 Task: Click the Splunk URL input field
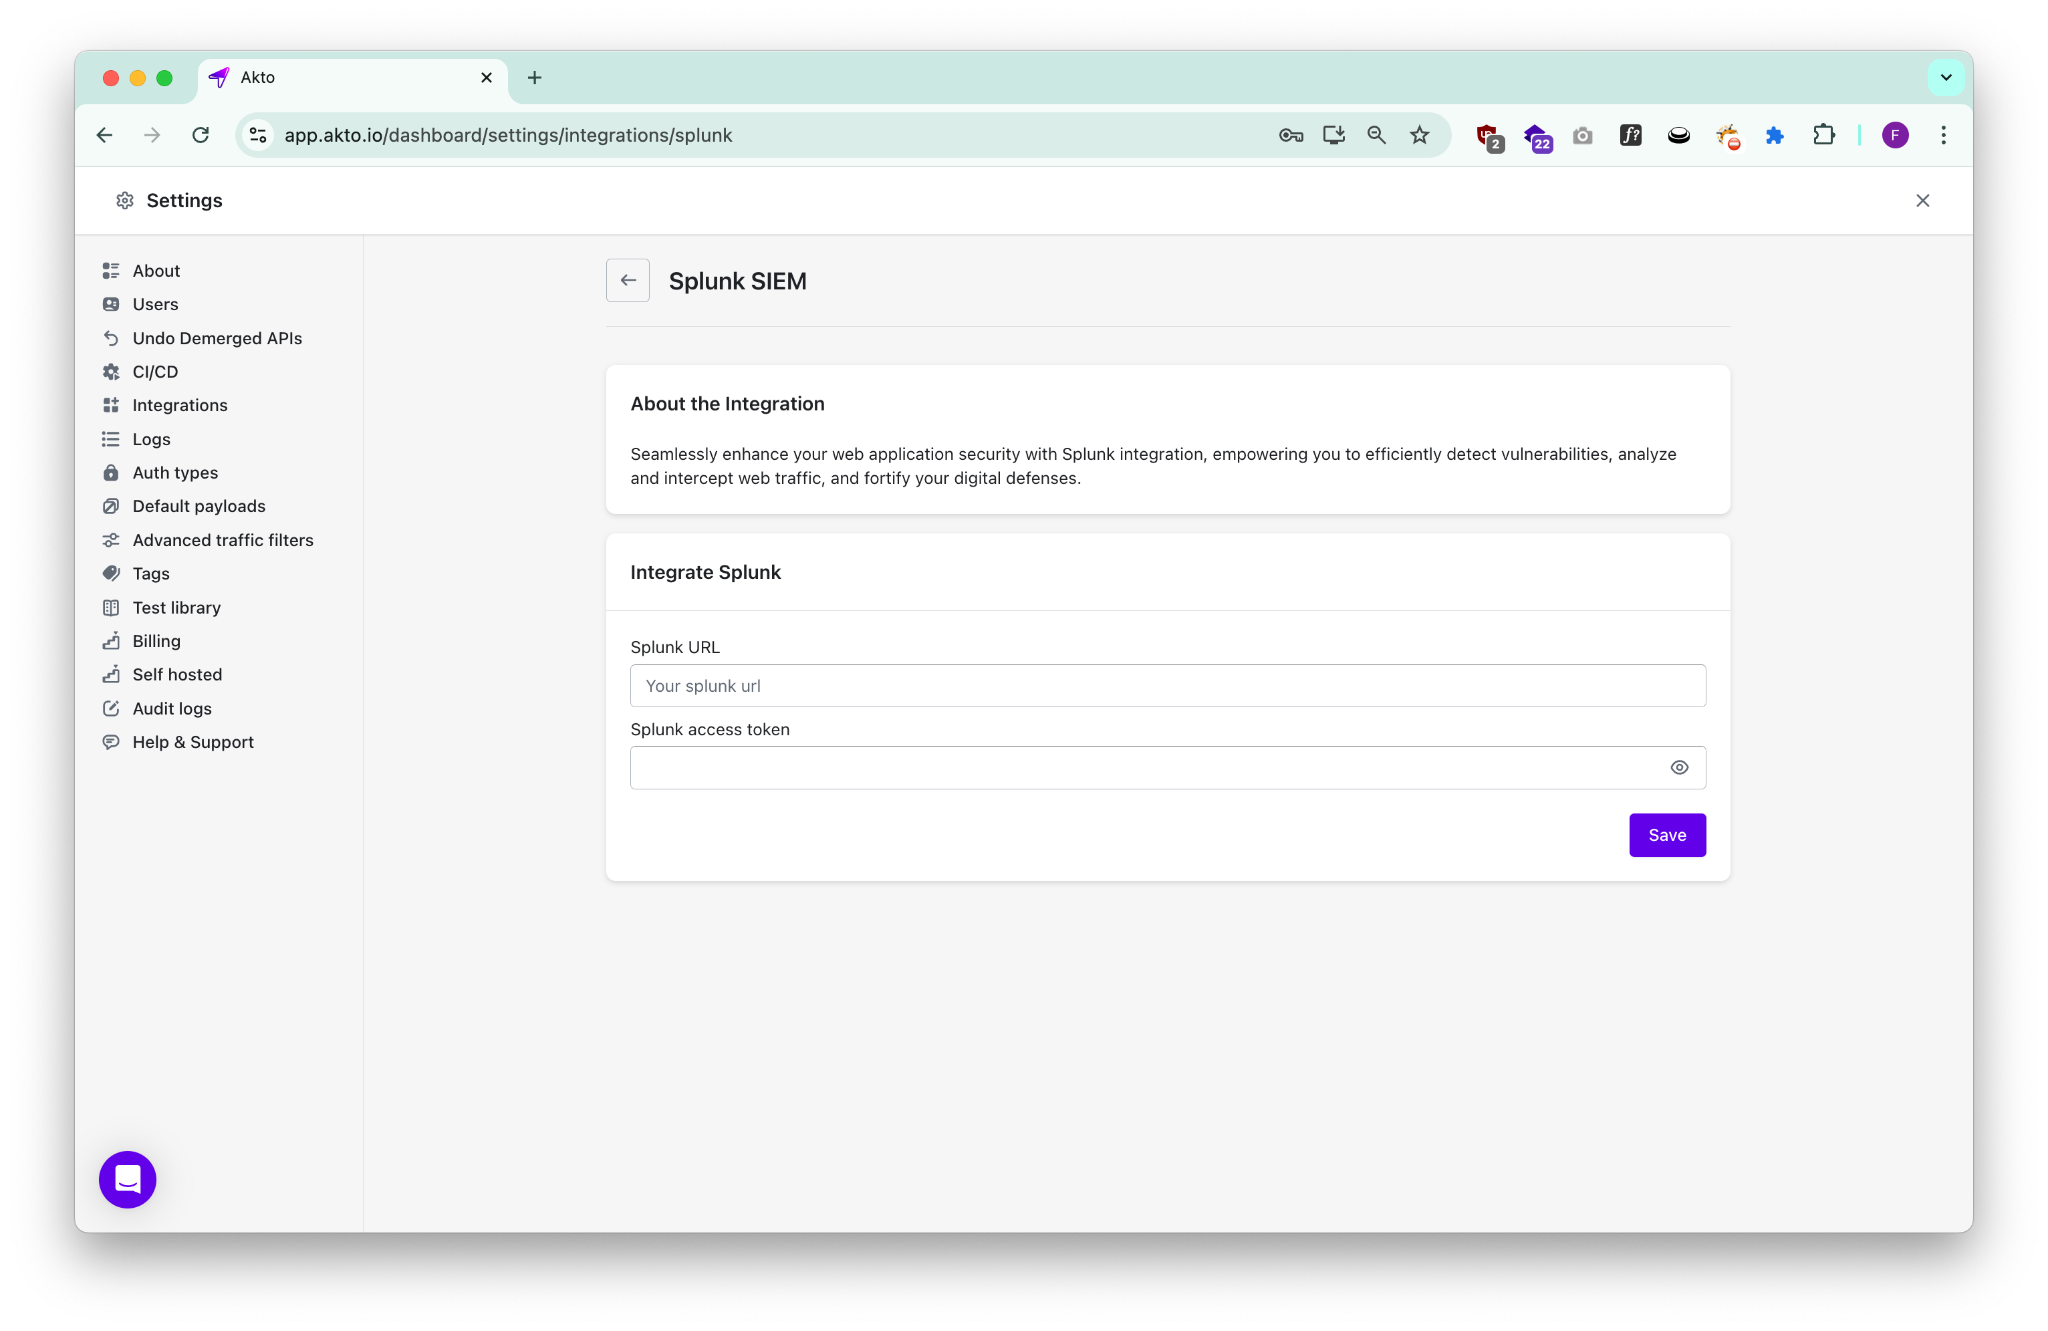[x=1167, y=686]
